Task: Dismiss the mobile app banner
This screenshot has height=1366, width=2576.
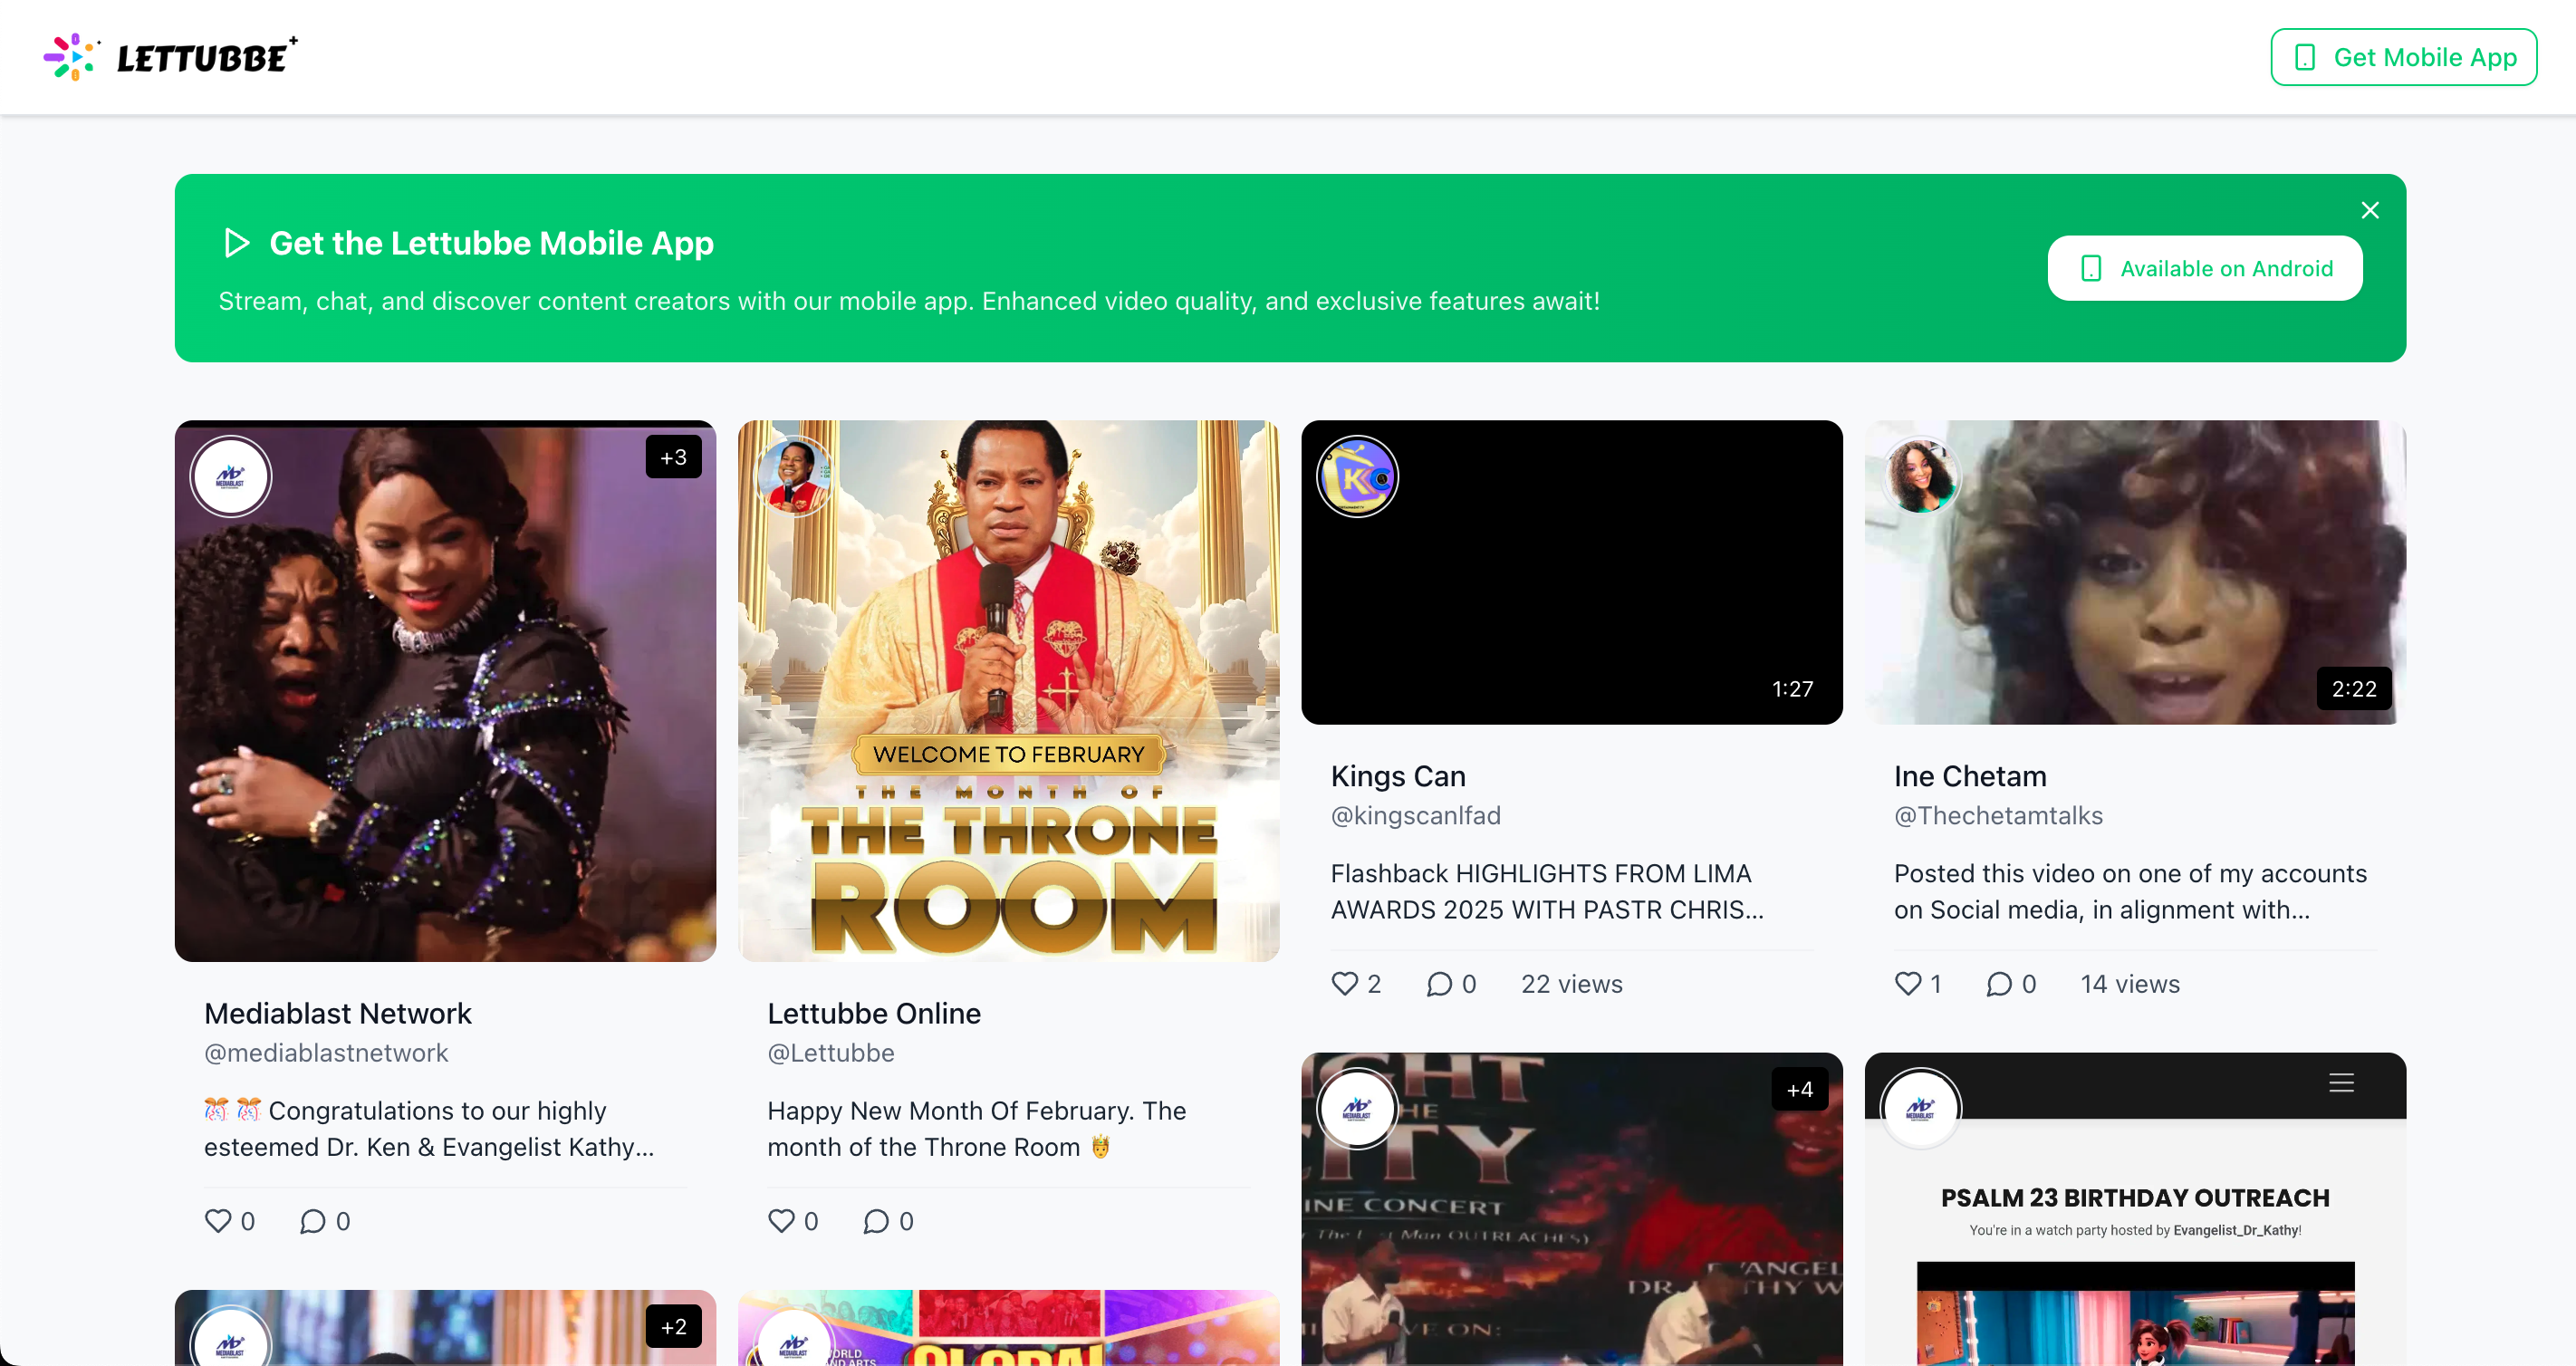Action: point(2369,210)
